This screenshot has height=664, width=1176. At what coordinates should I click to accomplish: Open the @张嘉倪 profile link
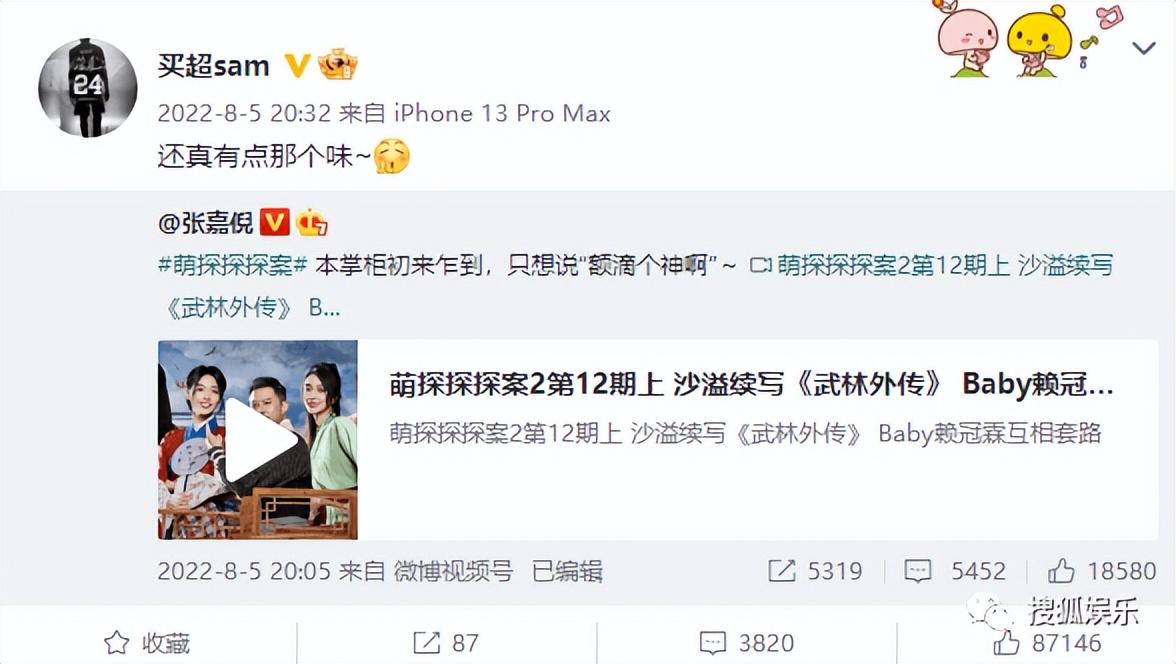click(206, 223)
